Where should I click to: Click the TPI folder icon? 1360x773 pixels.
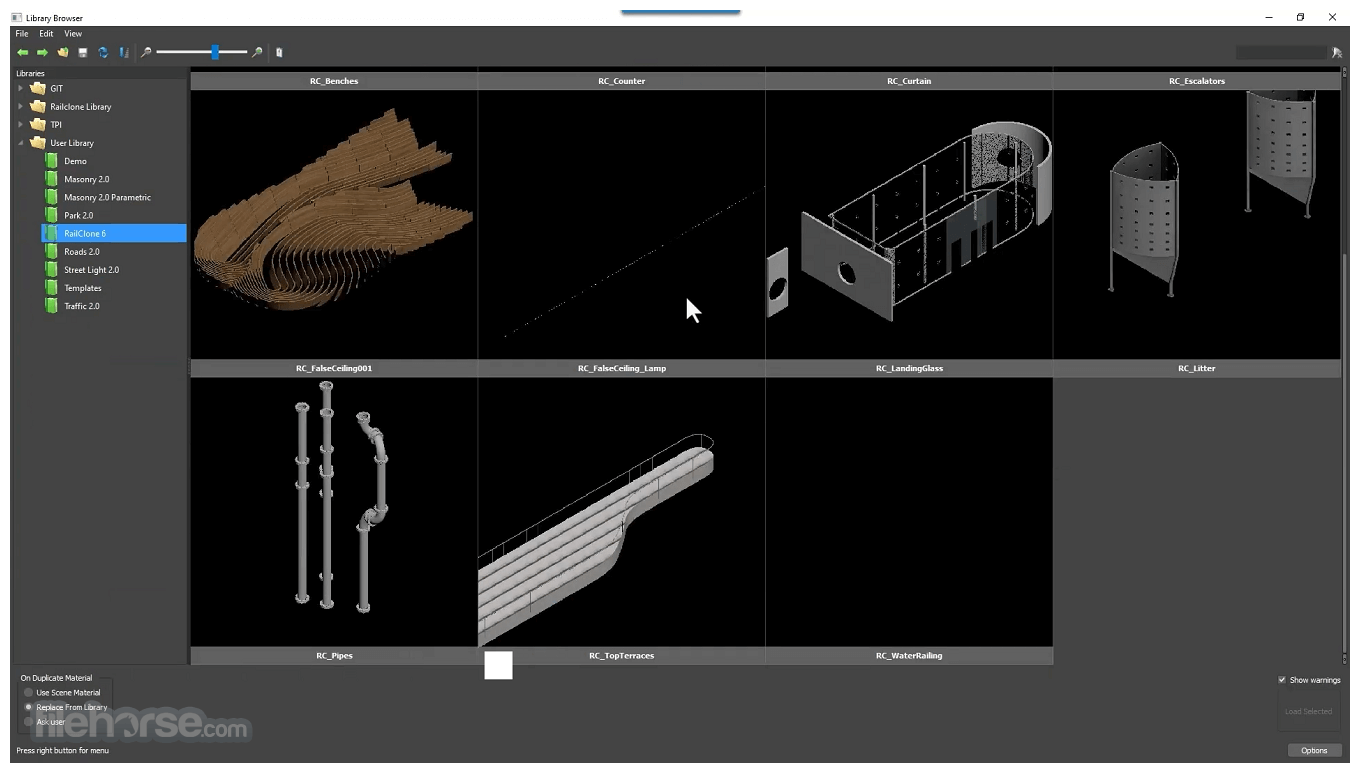pos(38,124)
